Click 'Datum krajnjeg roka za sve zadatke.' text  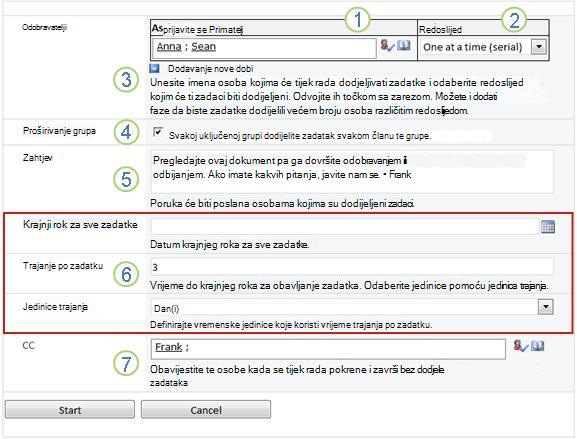point(230,245)
